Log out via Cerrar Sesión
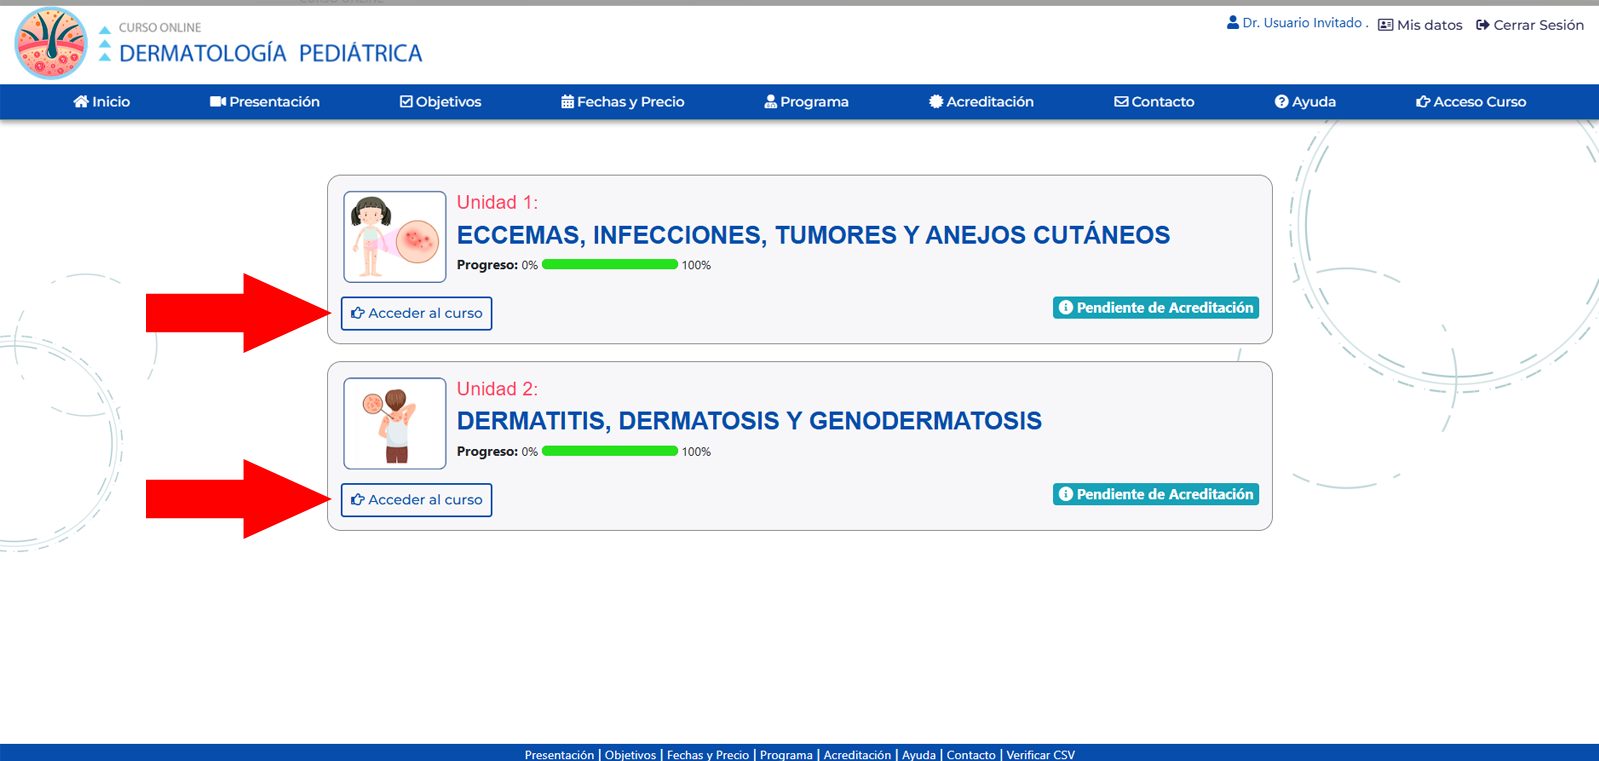Screen dimensions: 1599x761 (x=1530, y=25)
